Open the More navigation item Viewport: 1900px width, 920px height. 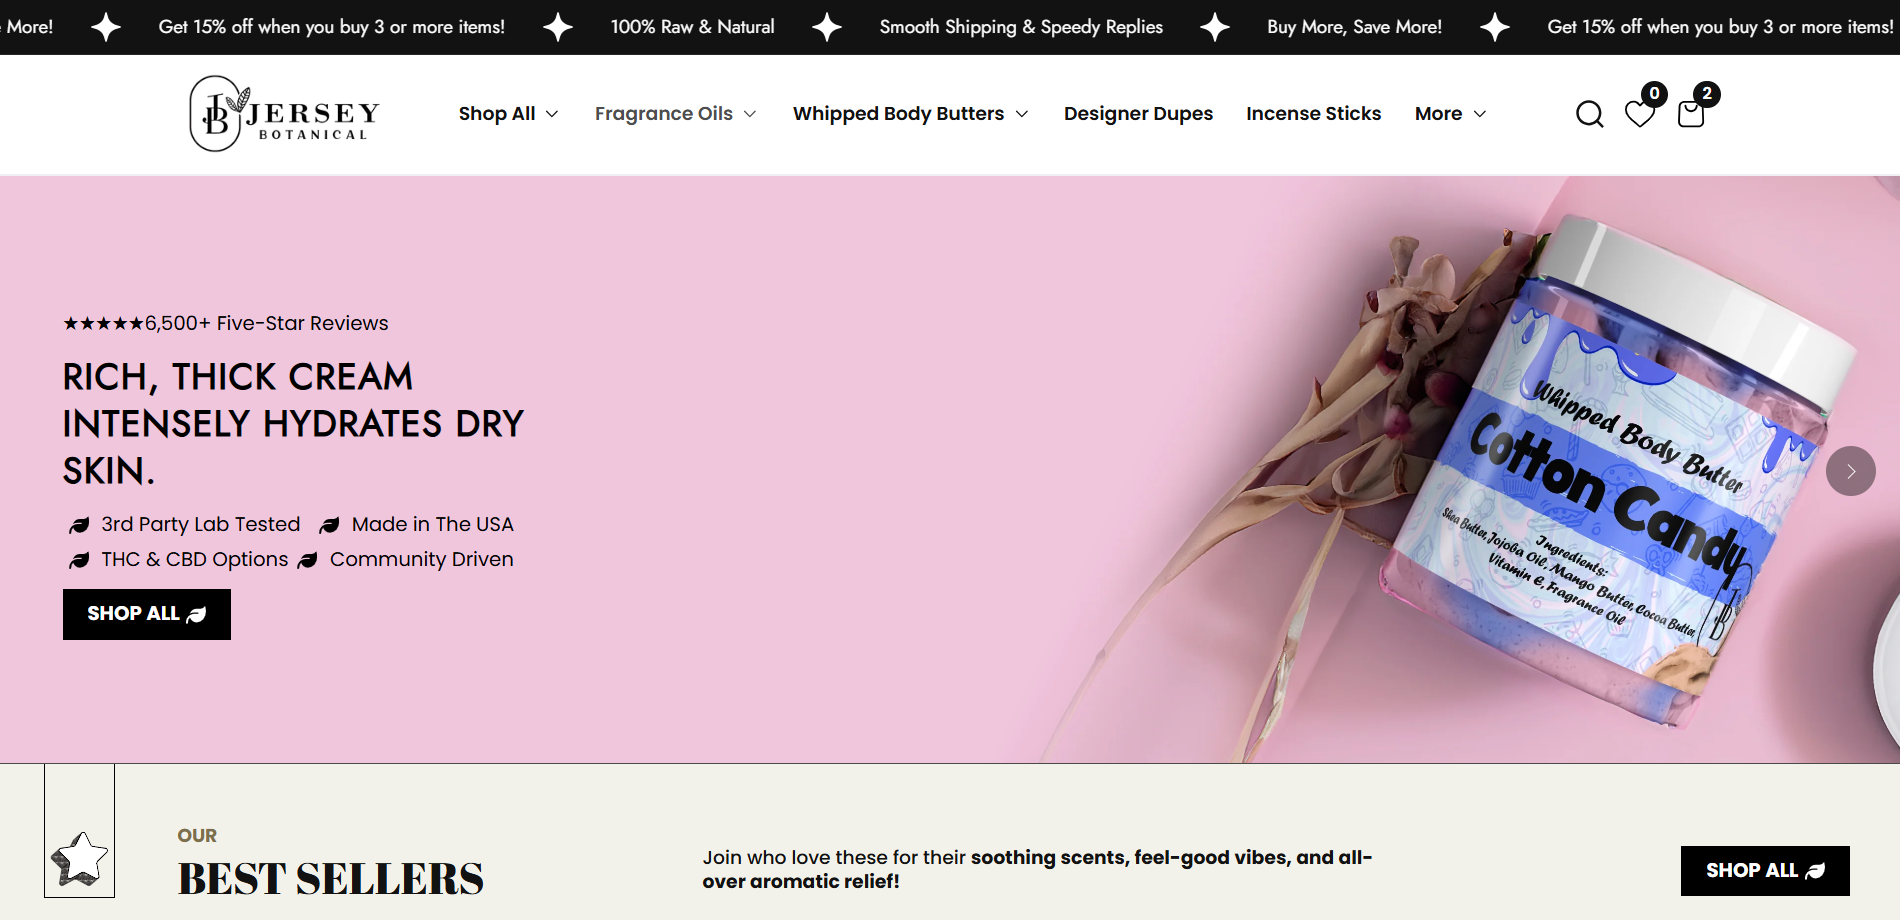tap(1438, 114)
